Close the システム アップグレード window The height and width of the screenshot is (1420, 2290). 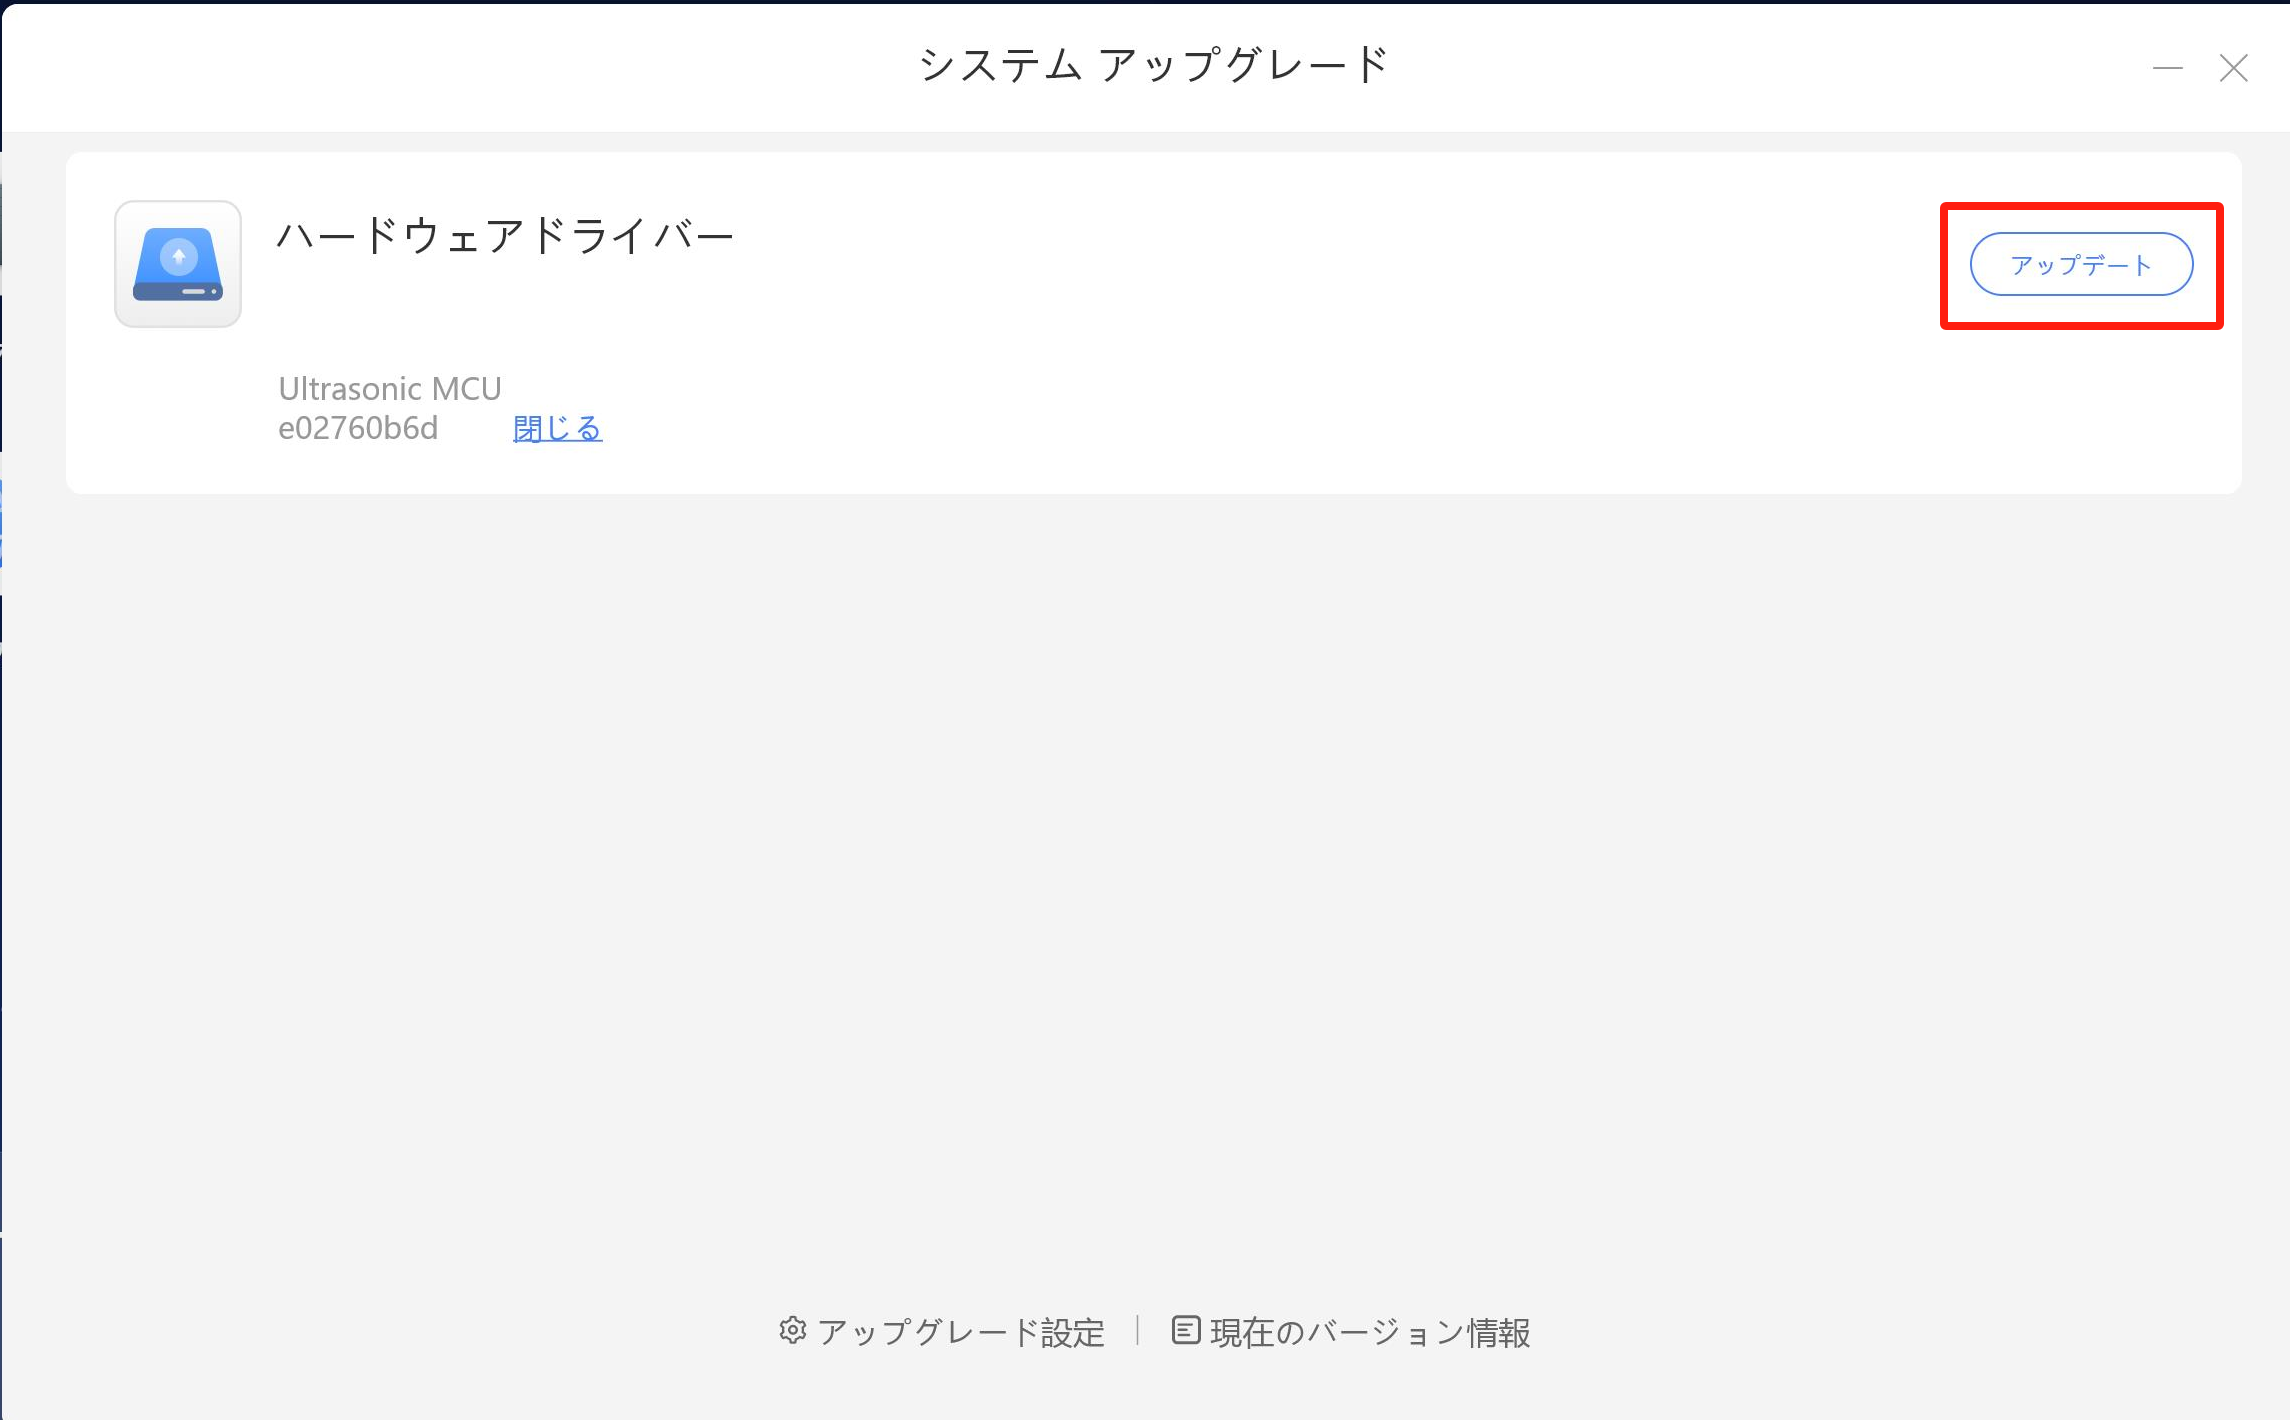[2233, 68]
